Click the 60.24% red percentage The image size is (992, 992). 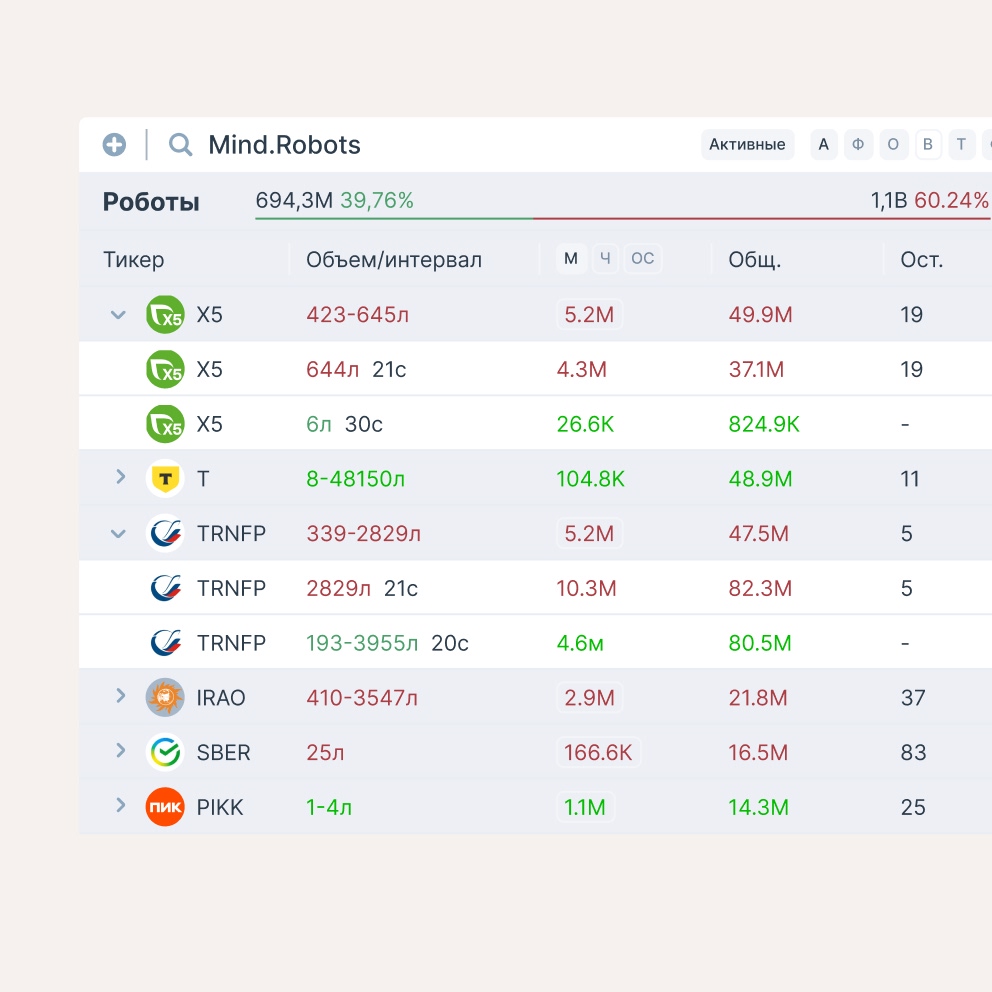(x=951, y=200)
